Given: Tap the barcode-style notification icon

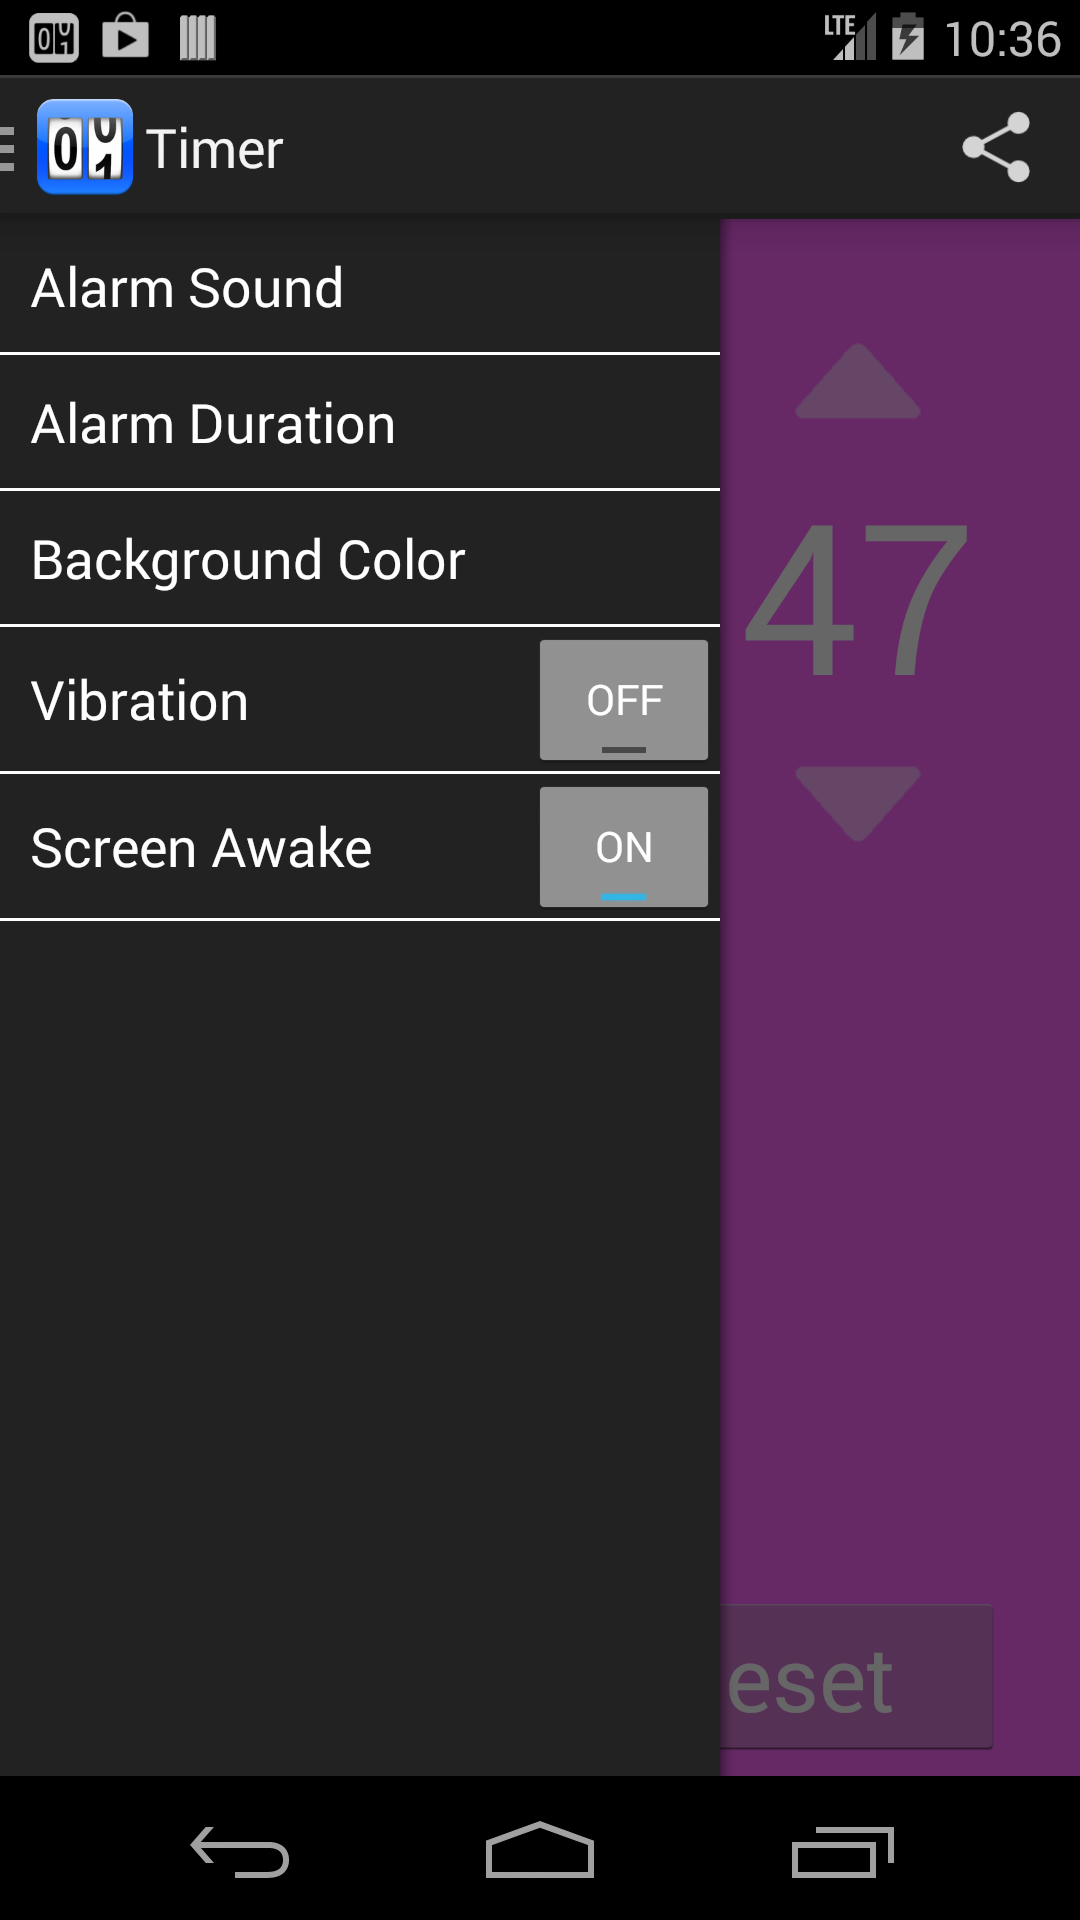Looking at the screenshot, I should (x=196, y=37).
